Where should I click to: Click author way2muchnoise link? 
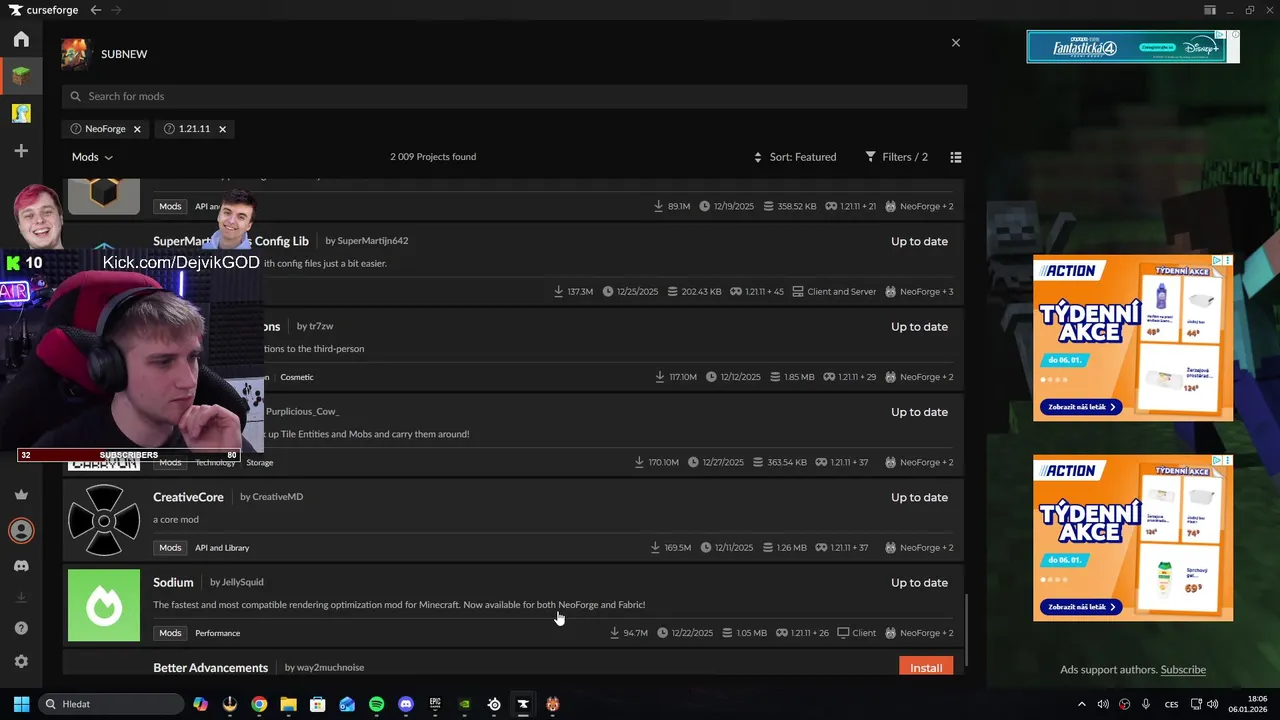330,667
